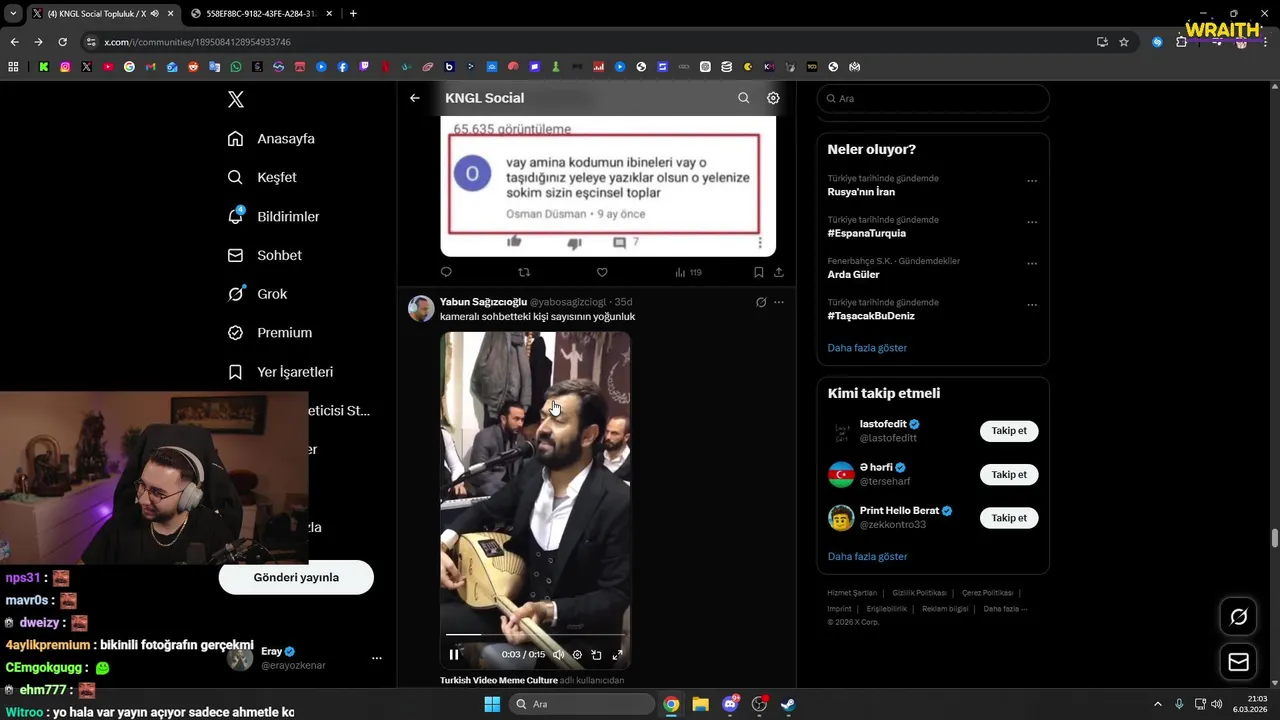Click the page vertical scrollbar thumb
This screenshot has width=1280, height=720.
click(1275, 538)
